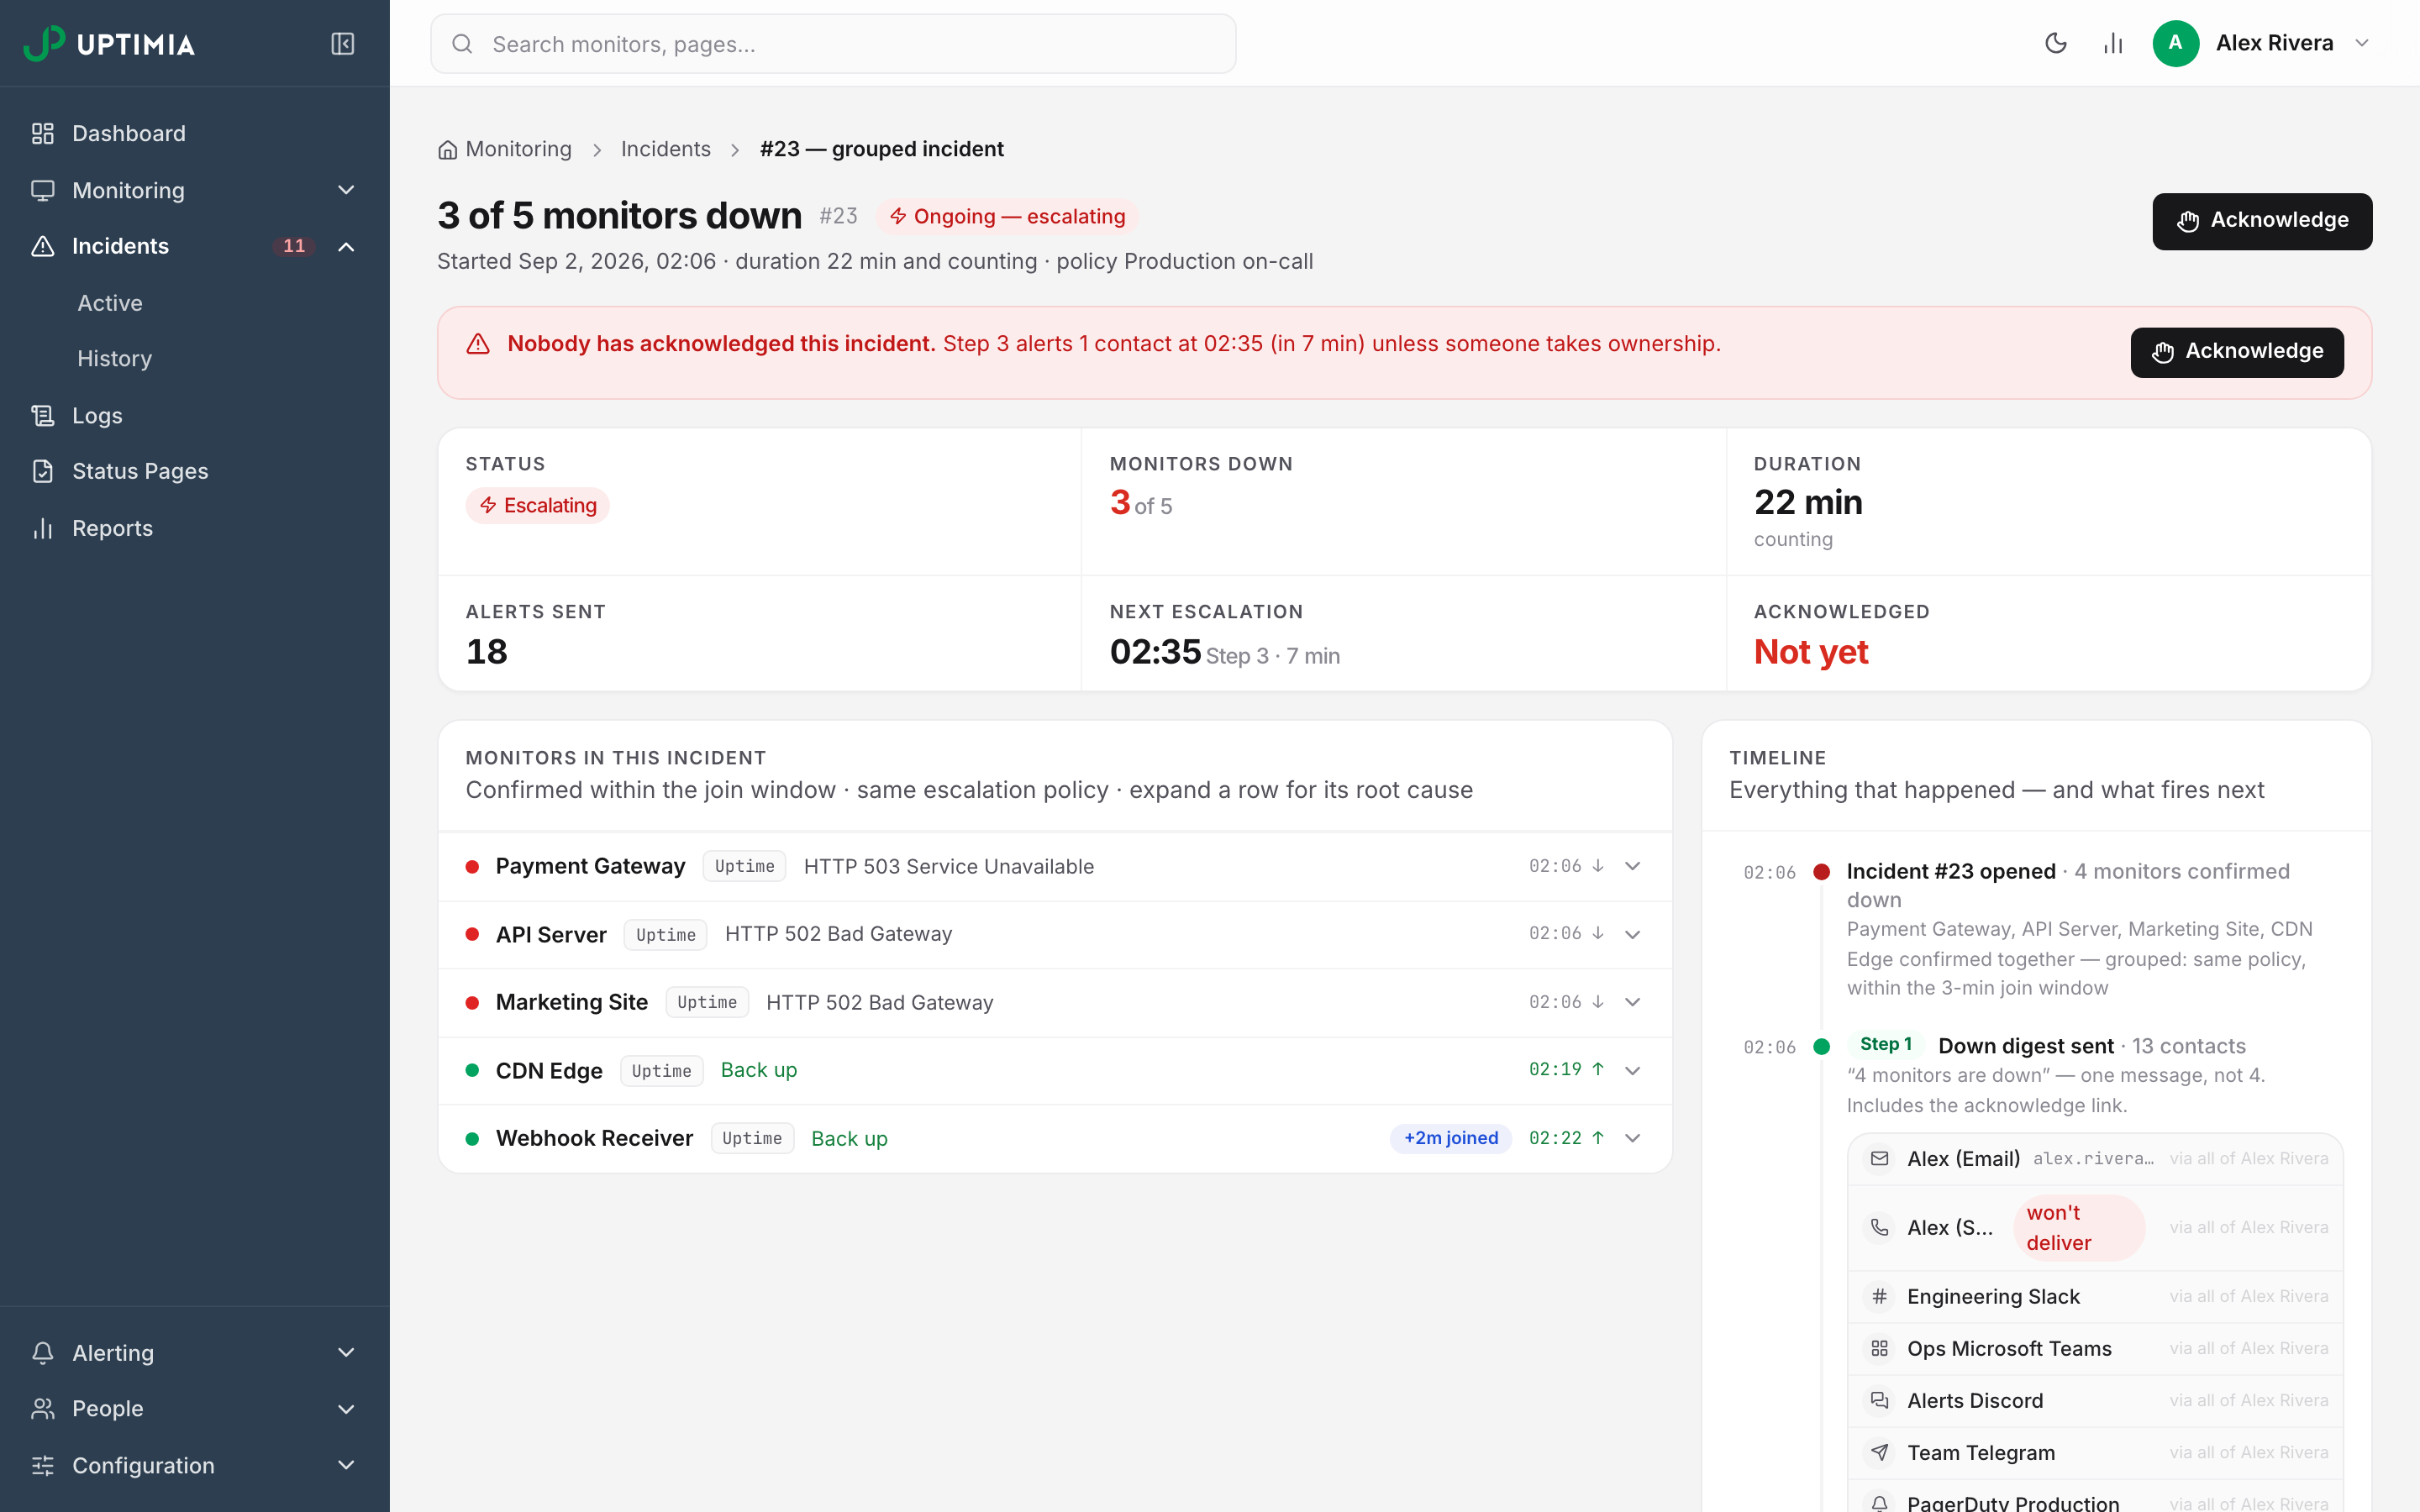Click the home icon in breadcrumb
Viewport: 2420px width, 1512px height.
pyautogui.click(x=447, y=150)
